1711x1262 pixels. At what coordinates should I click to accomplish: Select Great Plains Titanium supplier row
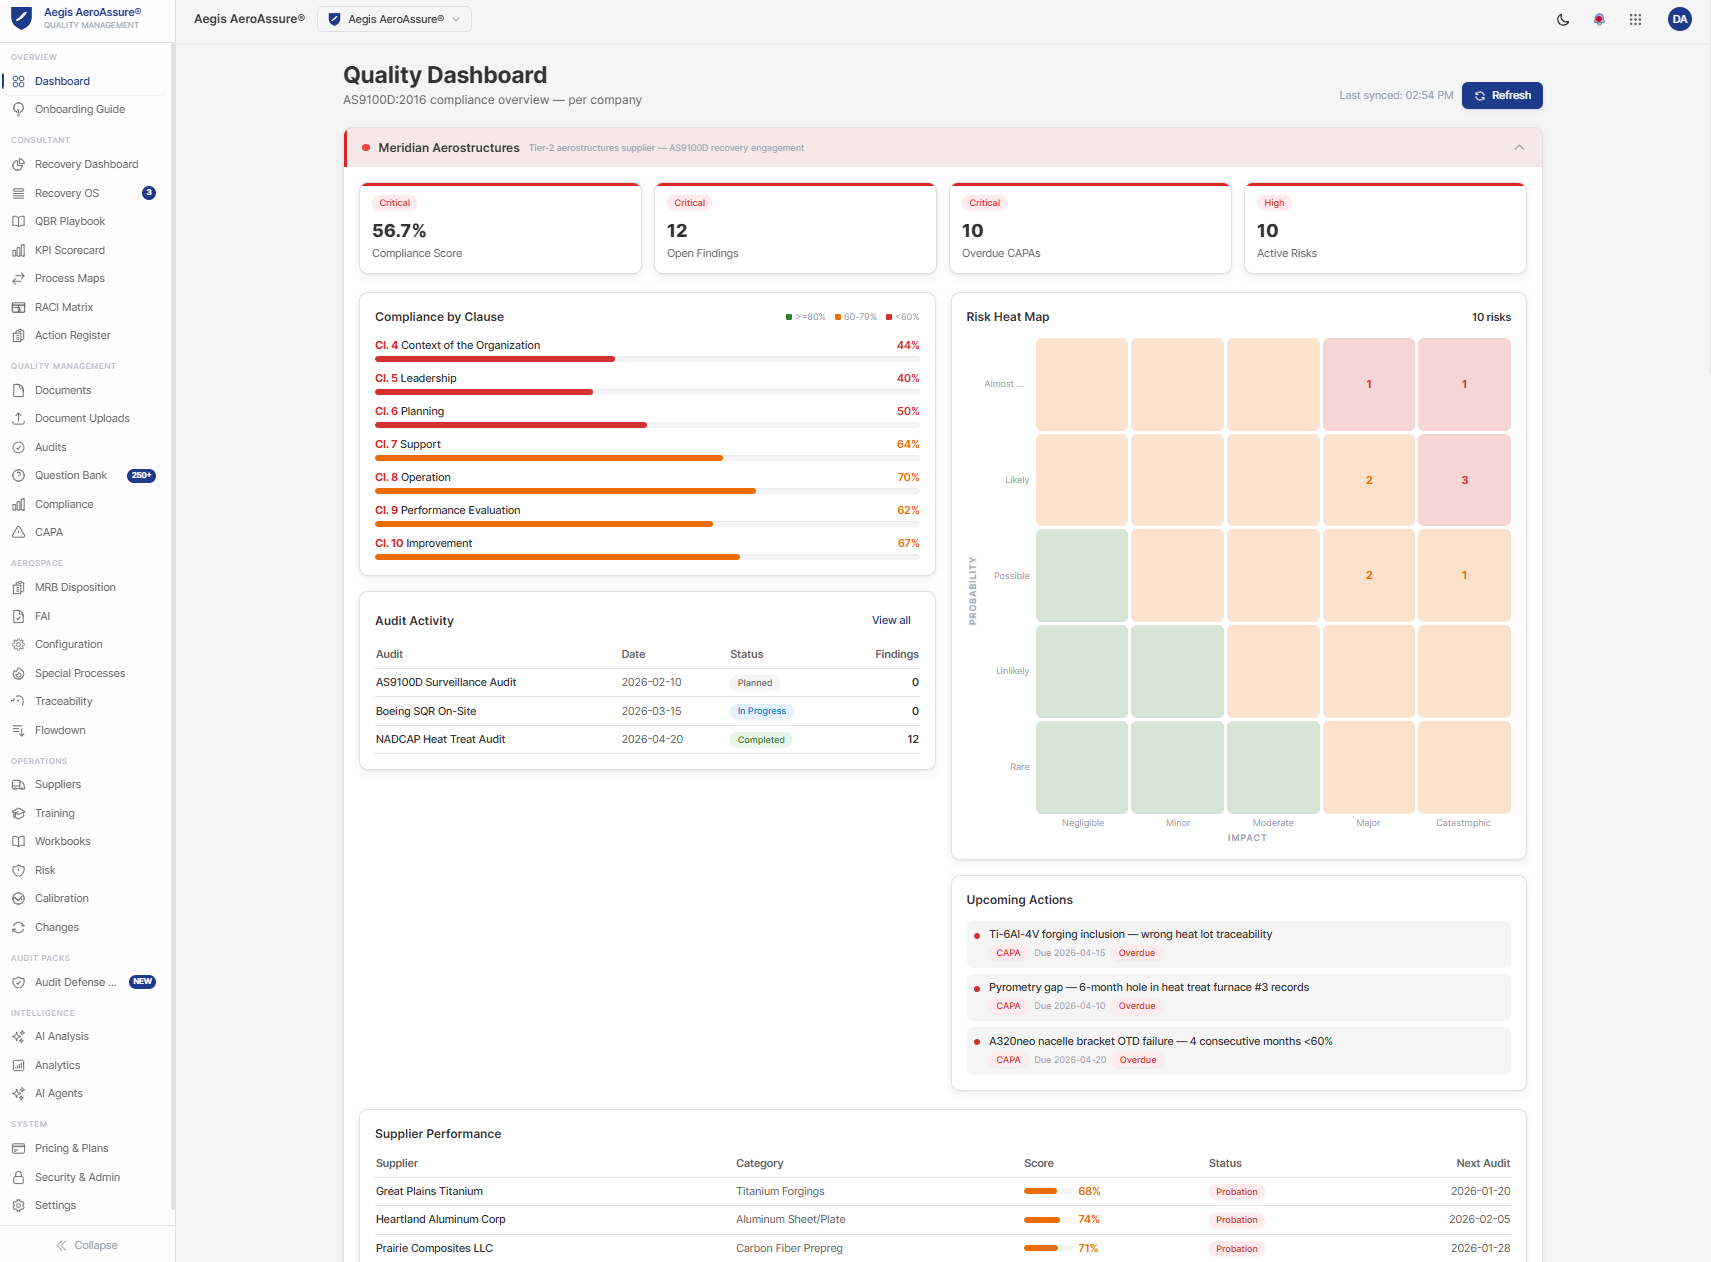943,1191
